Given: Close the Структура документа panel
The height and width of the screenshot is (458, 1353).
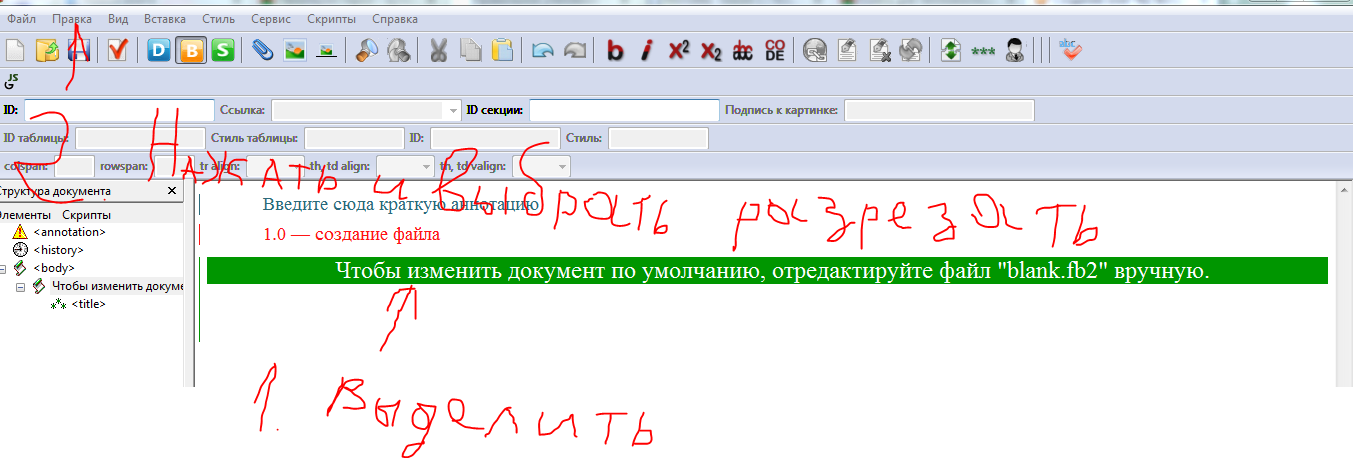Looking at the screenshot, I should [x=171, y=191].
